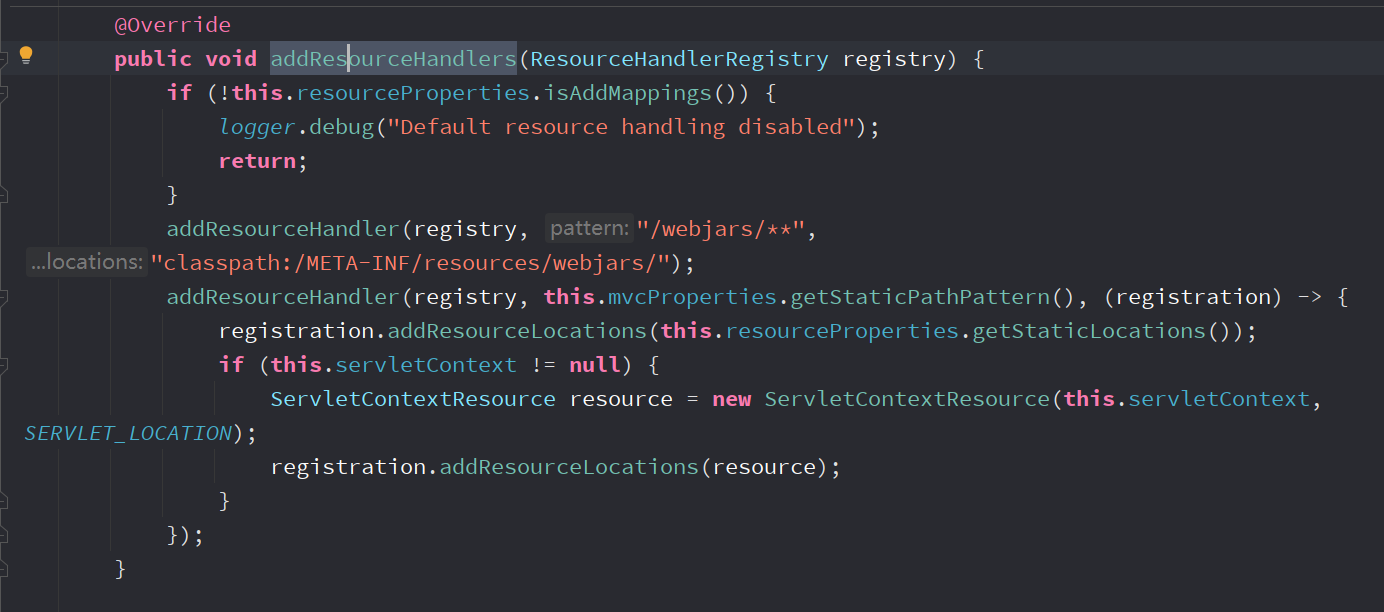Click the 'resource' variable before the equals sign
Screen dimensions: 1384x612
[621, 399]
